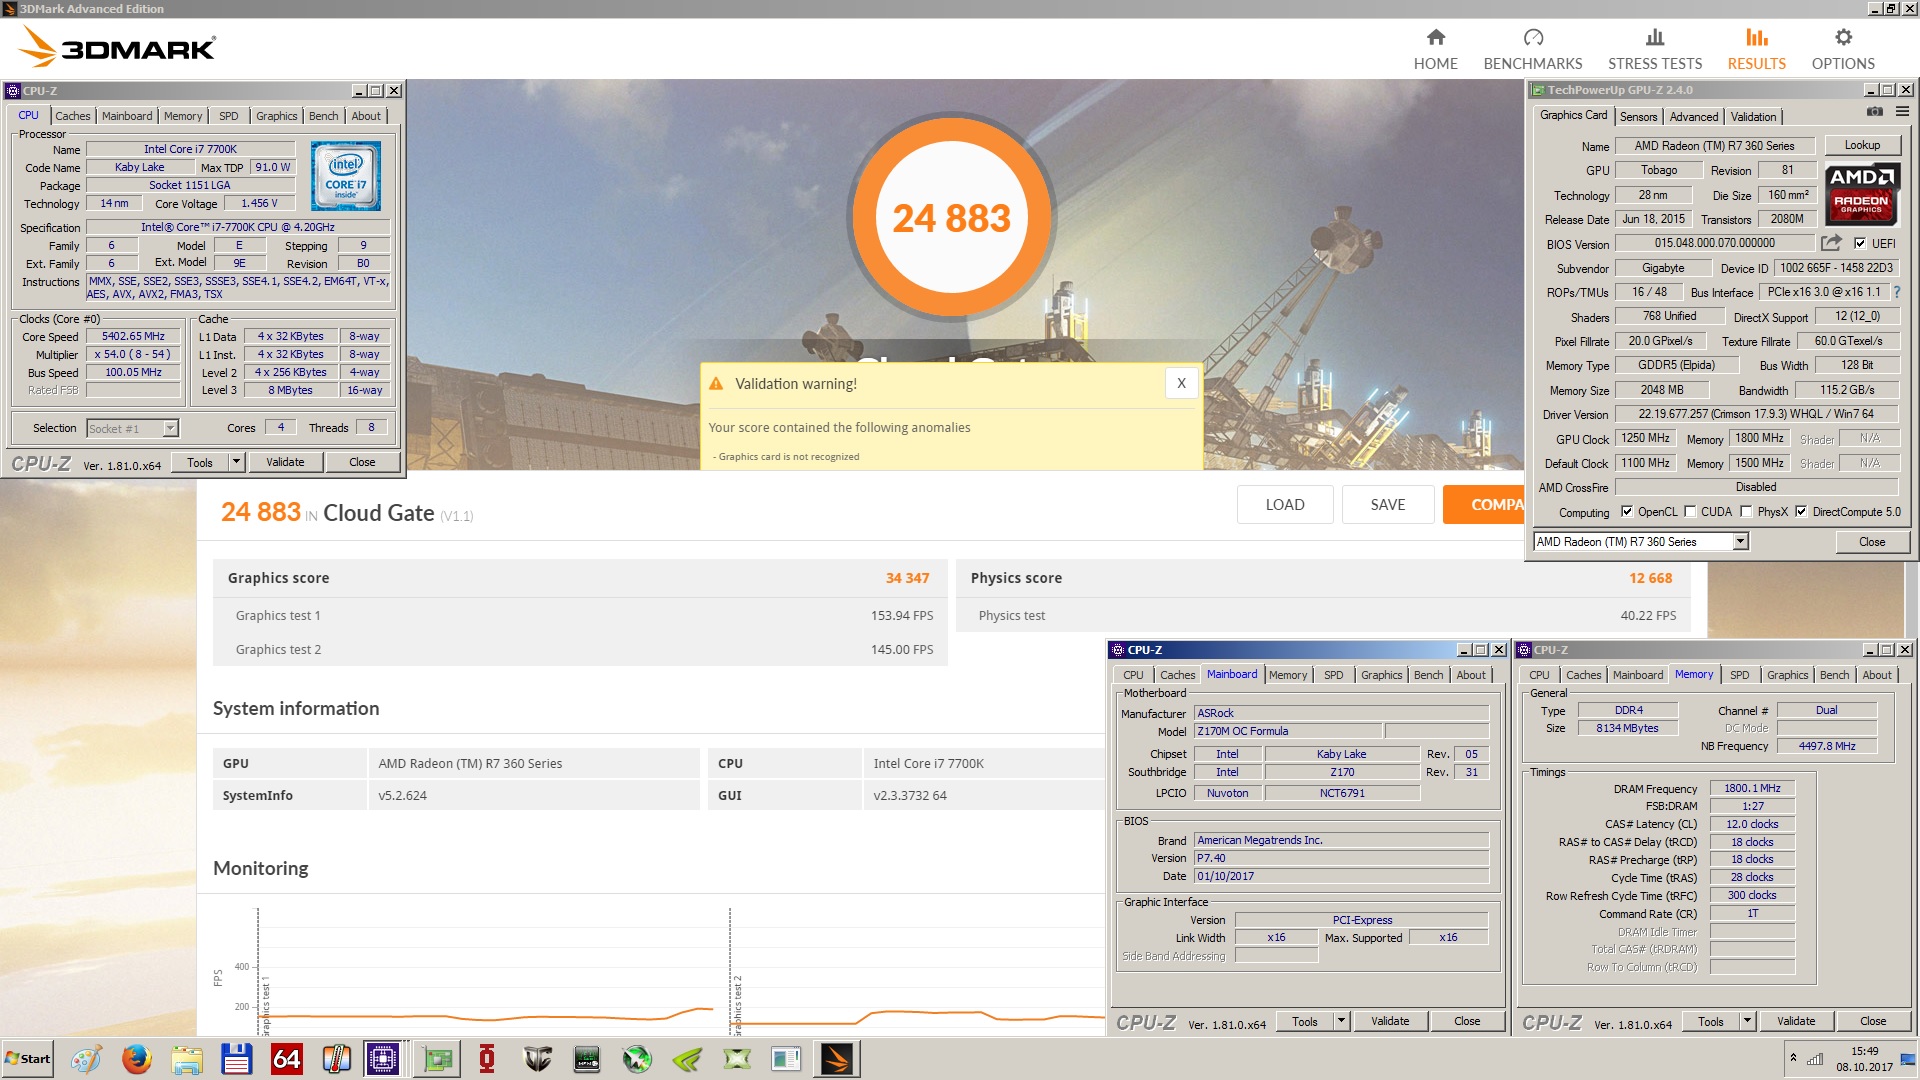
Task: Click the Intel Core i7 badge in CPU-Z
Action: [346, 175]
